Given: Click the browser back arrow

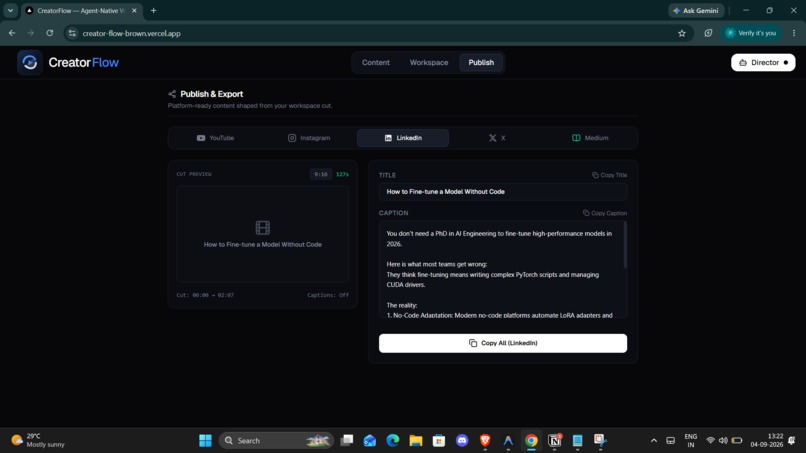Looking at the screenshot, I should point(12,33).
